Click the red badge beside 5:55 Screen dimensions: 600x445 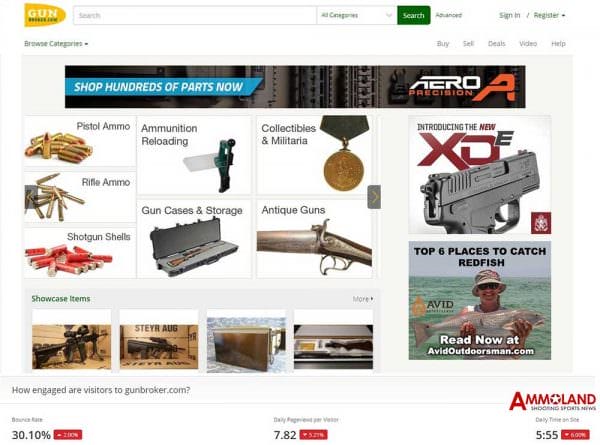pyautogui.click(x=575, y=435)
